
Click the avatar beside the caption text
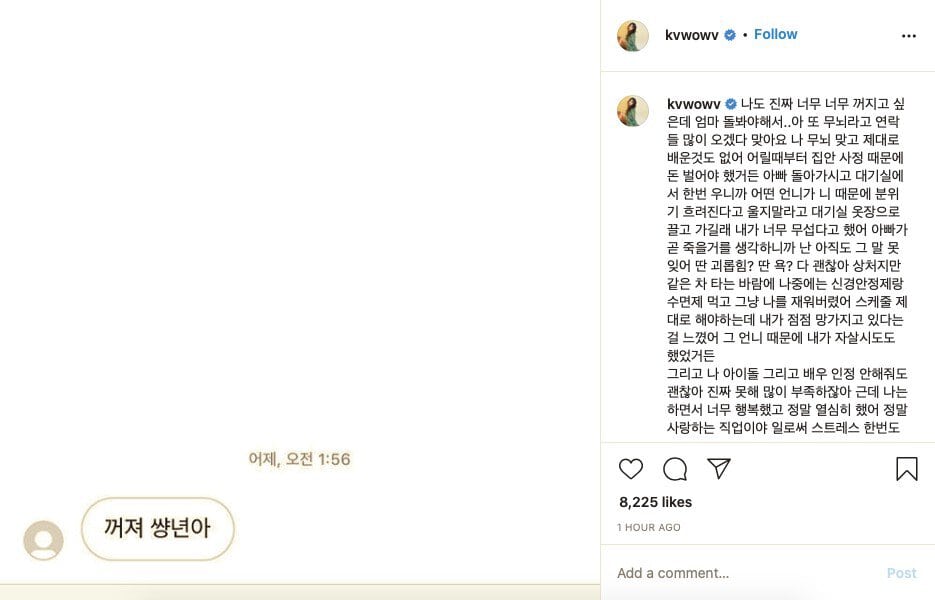(x=633, y=111)
